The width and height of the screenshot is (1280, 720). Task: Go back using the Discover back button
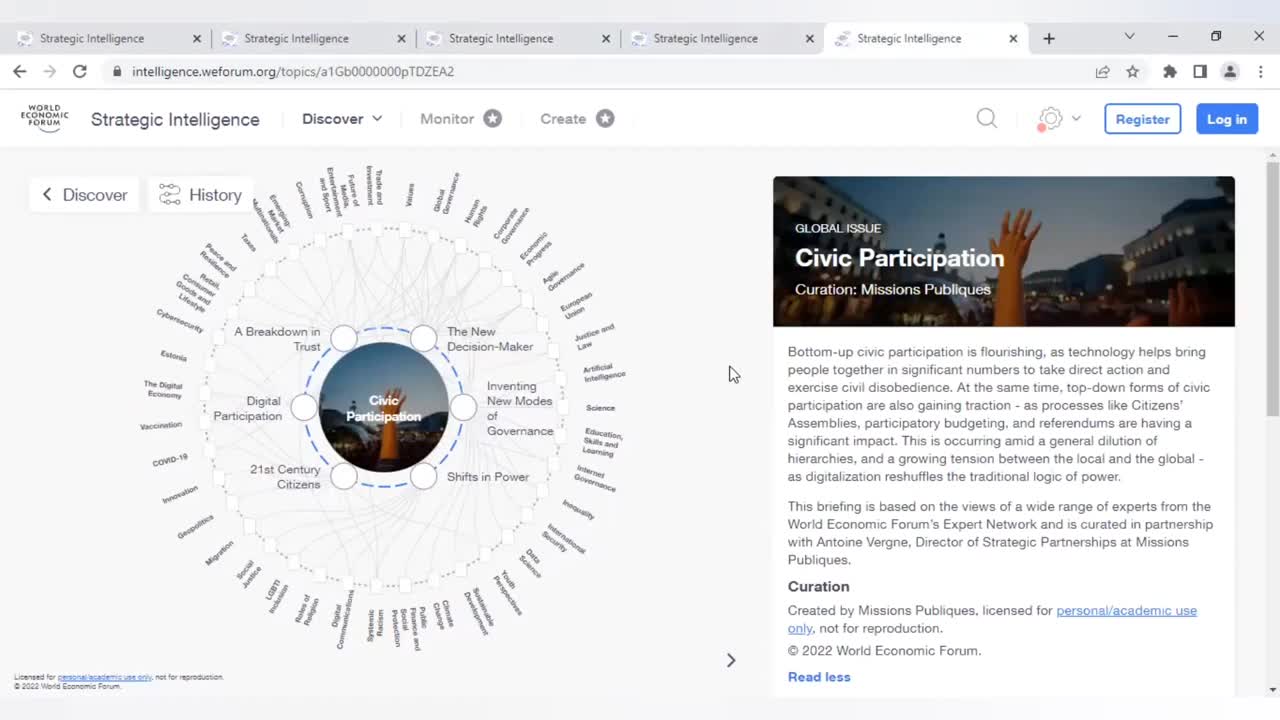(x=84, y=194)
